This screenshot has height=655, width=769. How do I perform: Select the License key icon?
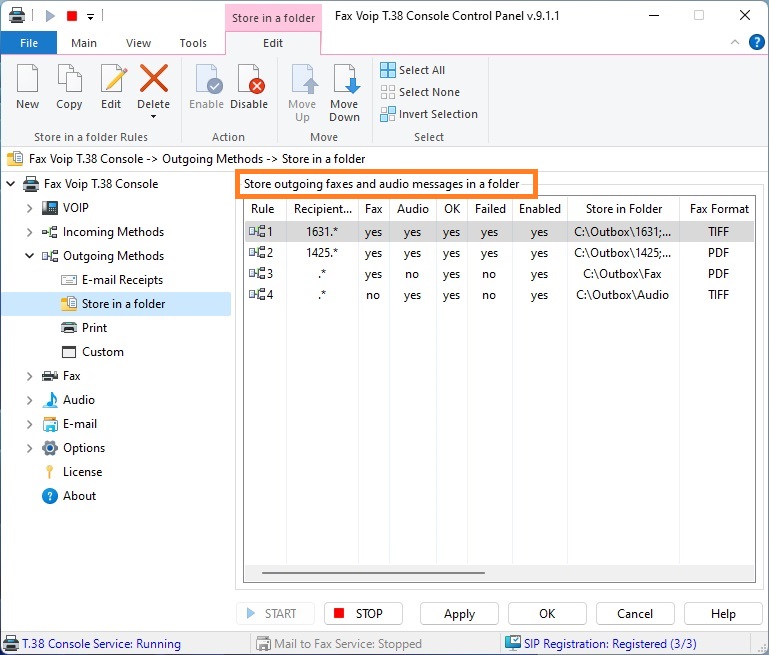(50, 472)
